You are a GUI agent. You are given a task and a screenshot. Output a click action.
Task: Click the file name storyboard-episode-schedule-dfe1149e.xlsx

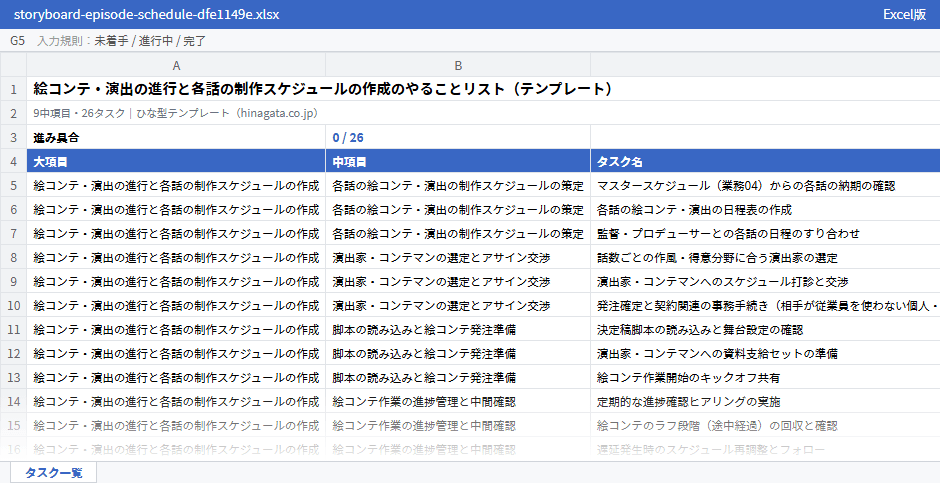coord(146,14)
